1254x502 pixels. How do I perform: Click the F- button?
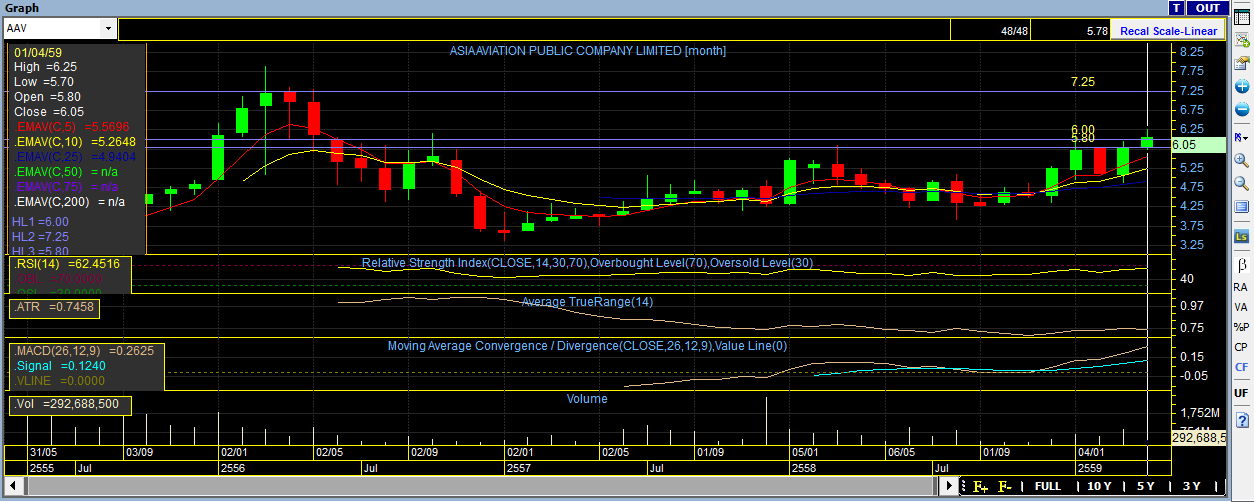click(1005, 486)
